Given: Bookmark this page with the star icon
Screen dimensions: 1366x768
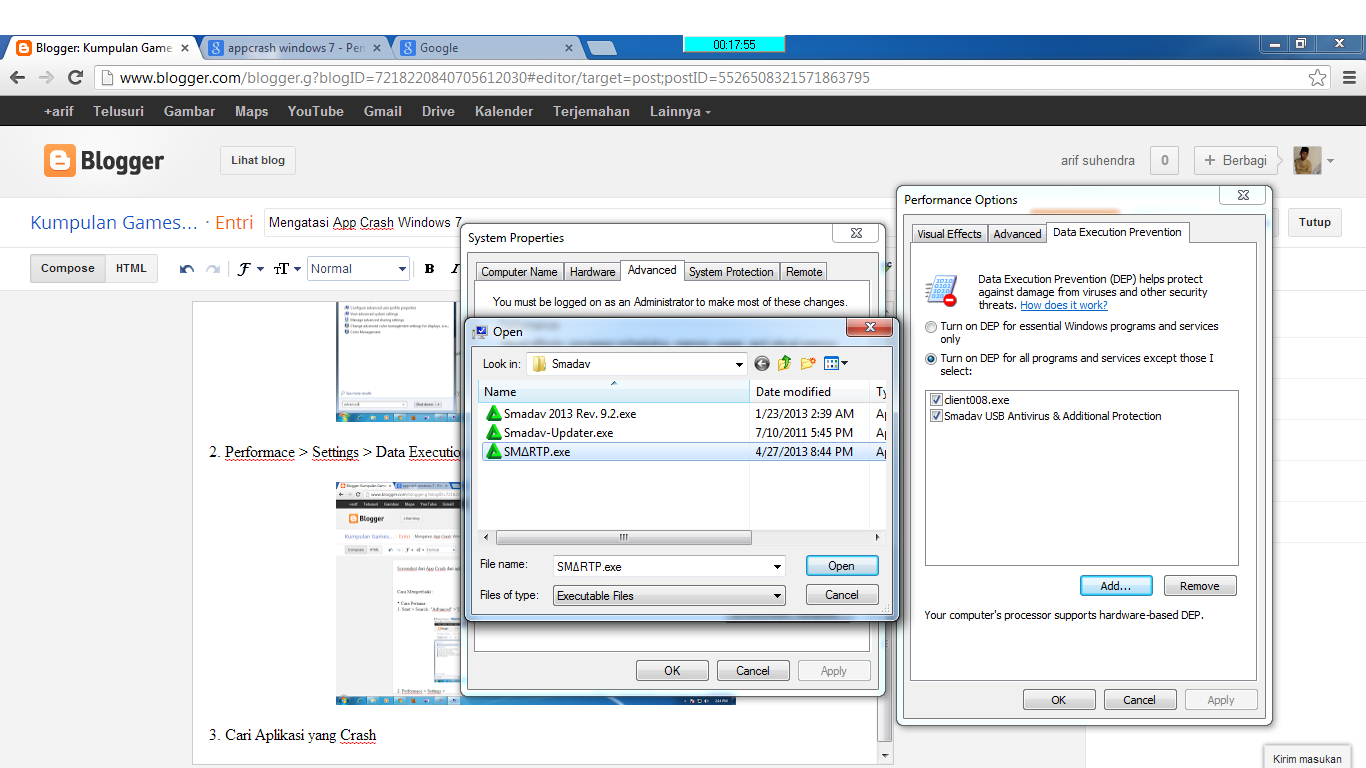Looking at the screenshot, I should coord(1318,77).
